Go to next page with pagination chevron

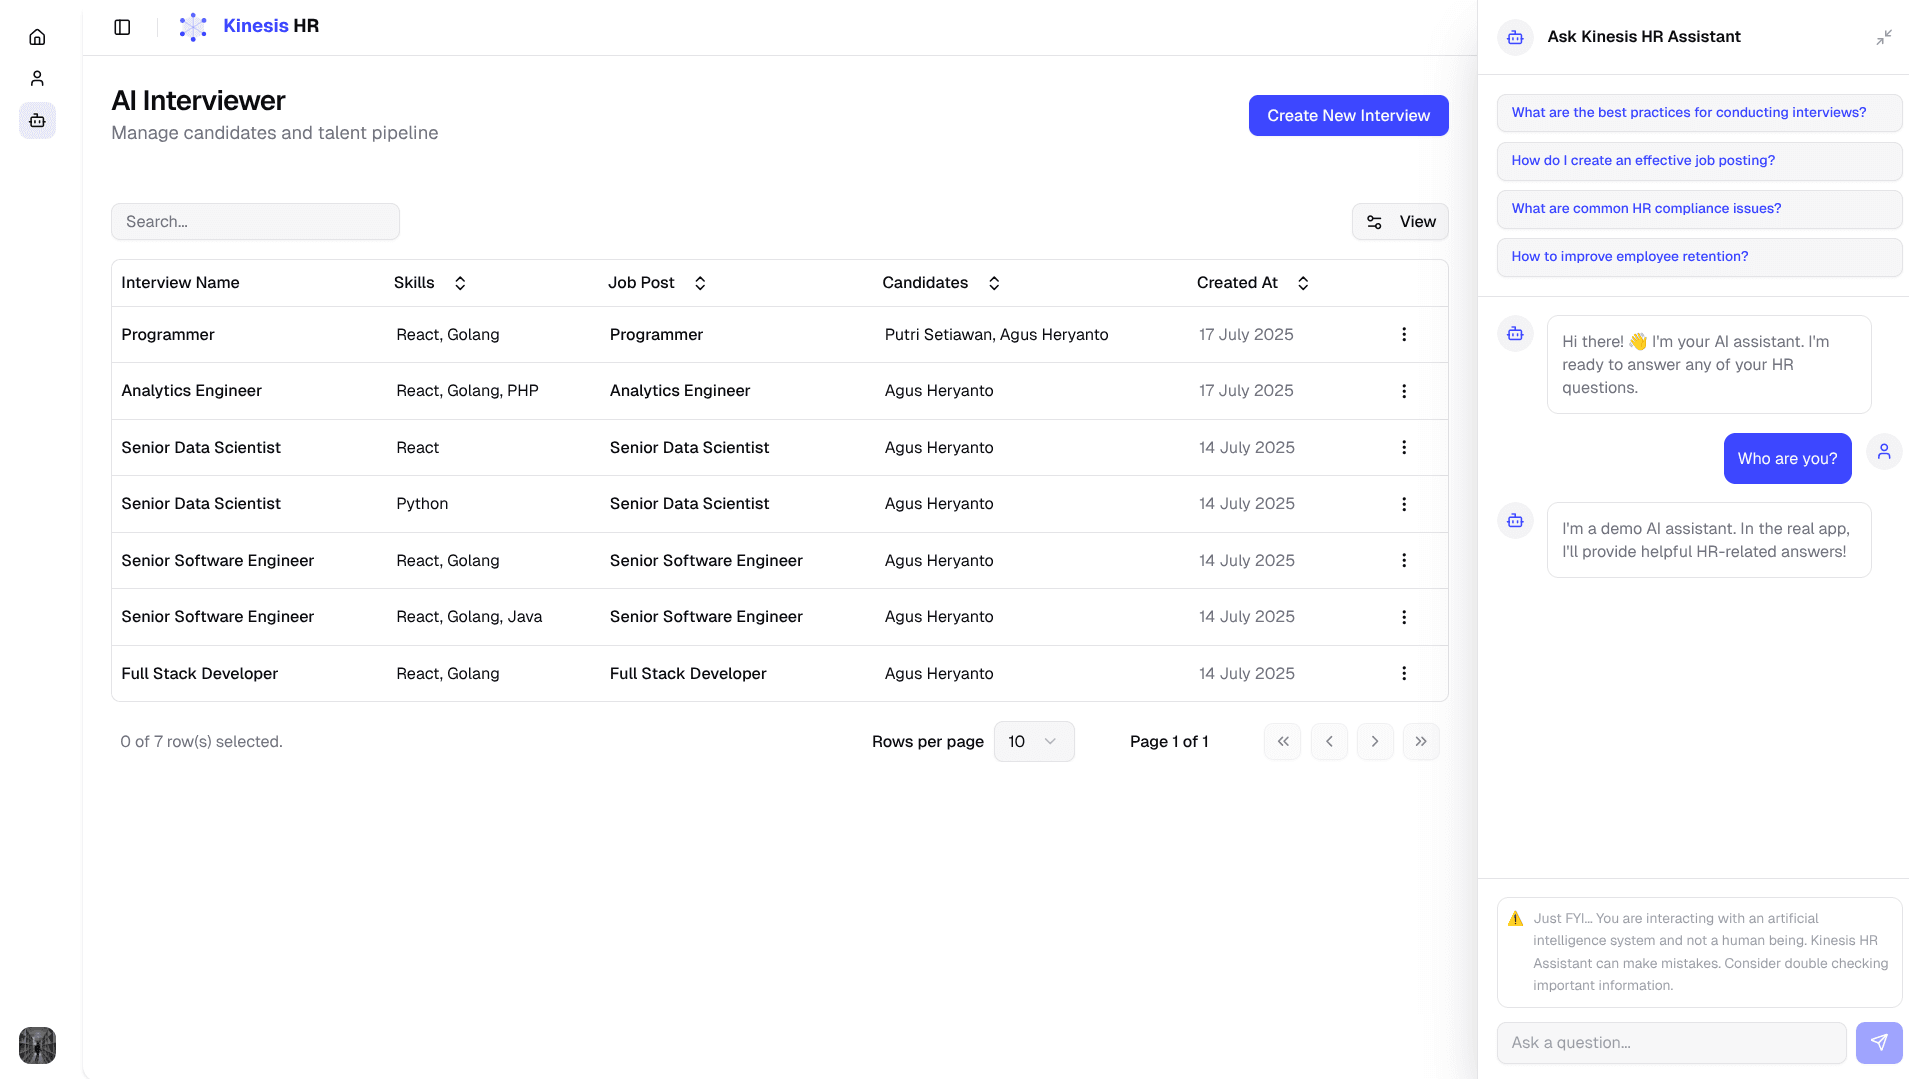[1375, 741]
